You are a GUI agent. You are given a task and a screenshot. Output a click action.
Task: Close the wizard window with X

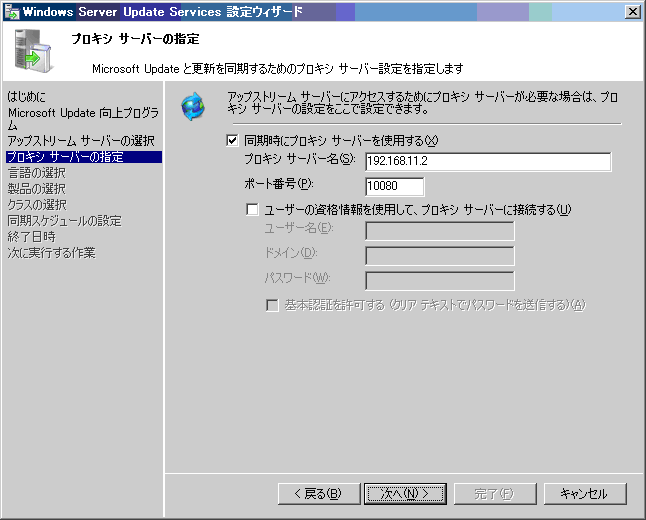[x=632, y=12]
